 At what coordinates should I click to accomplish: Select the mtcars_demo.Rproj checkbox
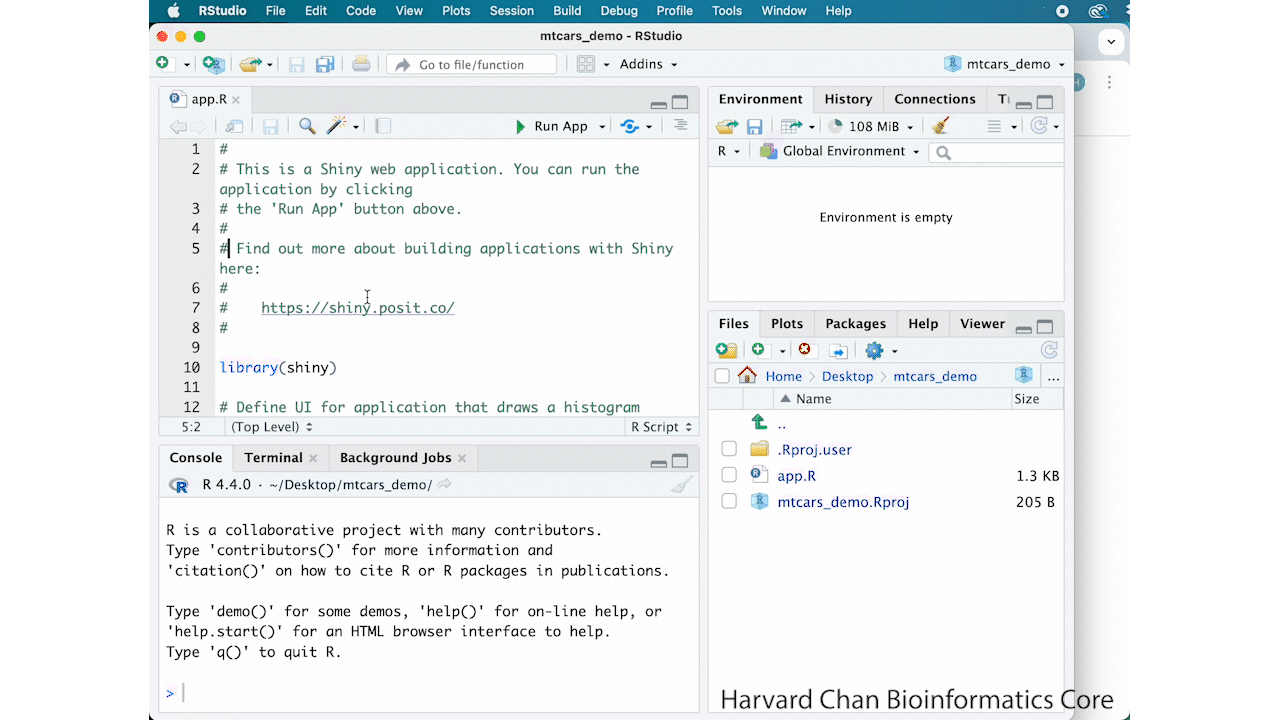click(729, 502)
